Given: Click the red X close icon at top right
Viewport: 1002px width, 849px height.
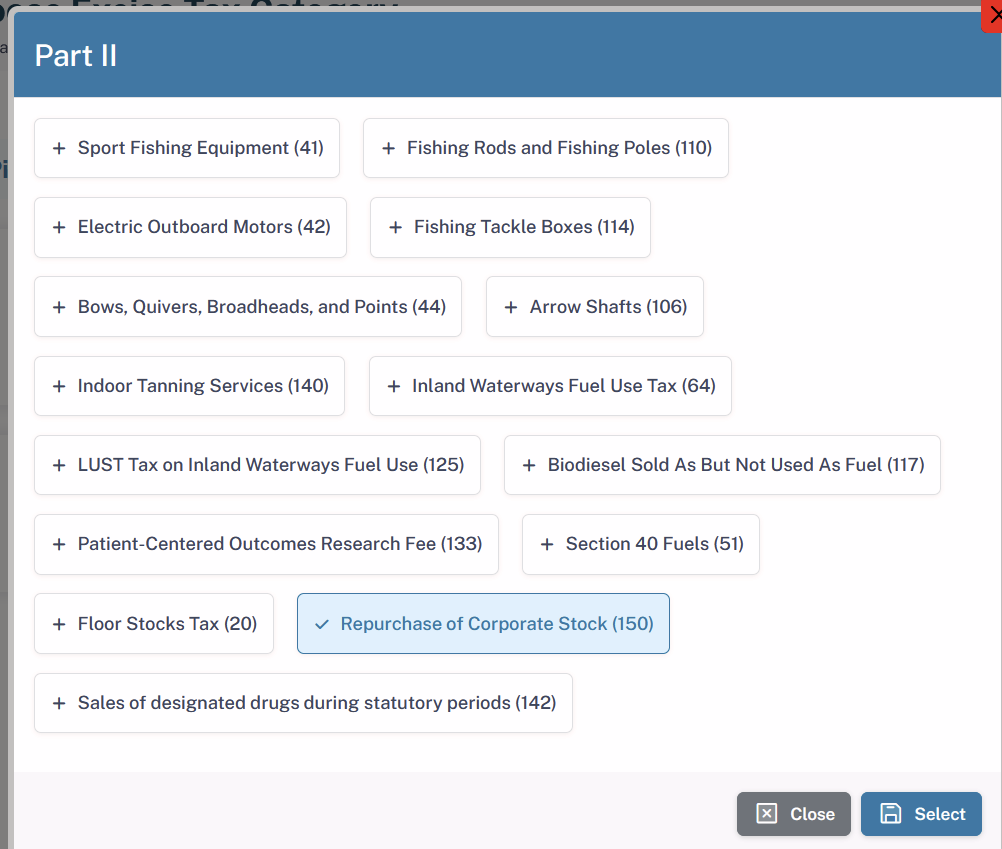Looking at the screenshot, I should 992,15.
